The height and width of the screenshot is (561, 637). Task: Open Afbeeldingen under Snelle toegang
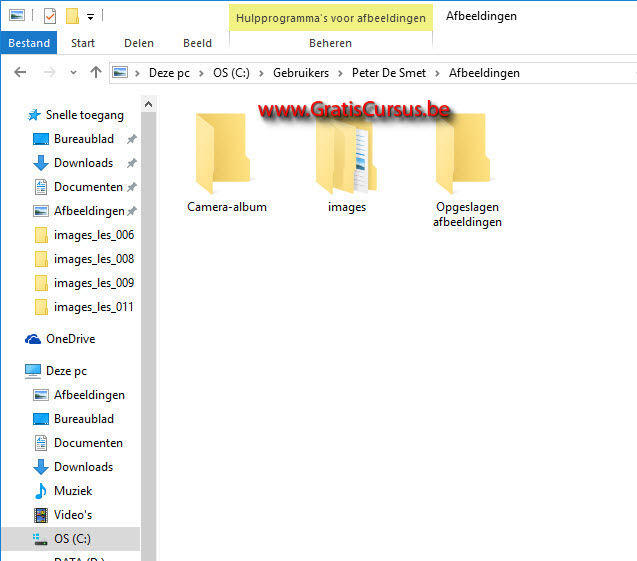tap(89, 211)
